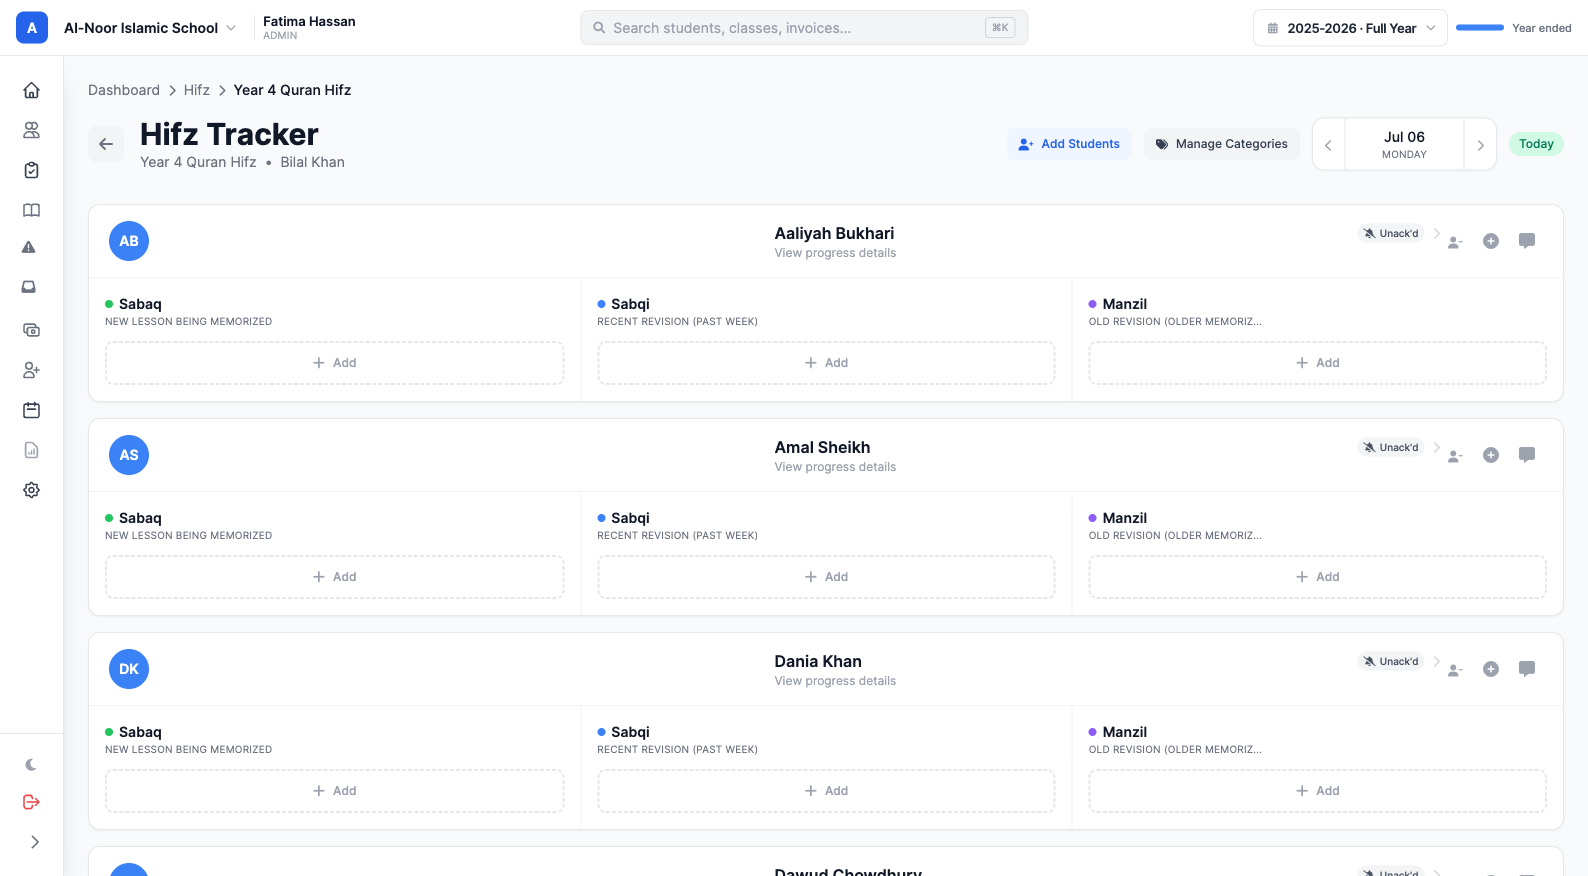
Task: View progress details for Dania Khan
Action: pyautogui.click(x=835, y=681)
